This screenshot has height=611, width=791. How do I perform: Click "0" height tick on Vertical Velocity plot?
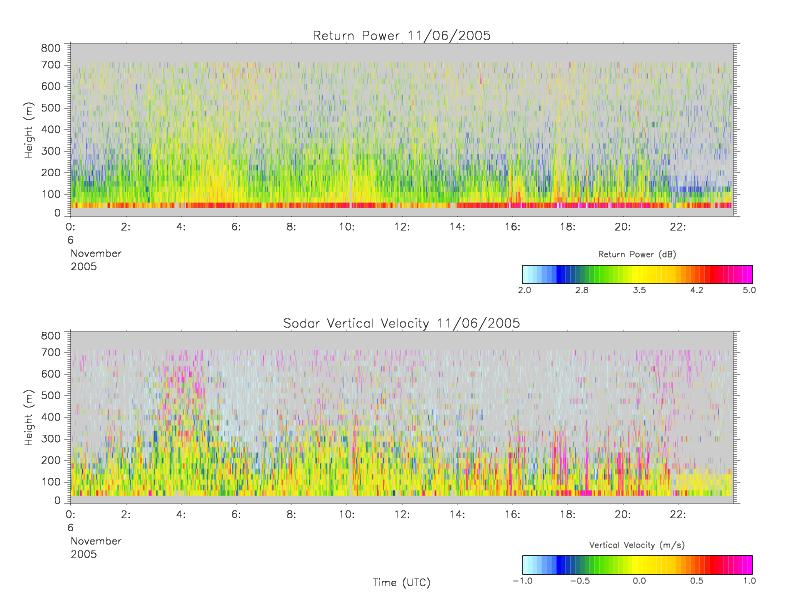click(58, 500)
